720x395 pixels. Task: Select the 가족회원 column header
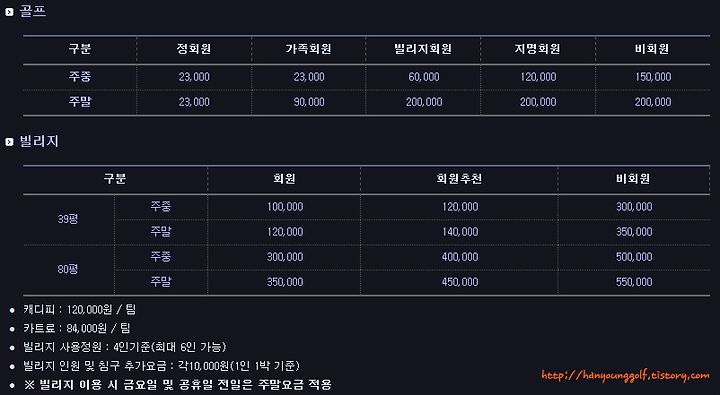coord(309,49)
